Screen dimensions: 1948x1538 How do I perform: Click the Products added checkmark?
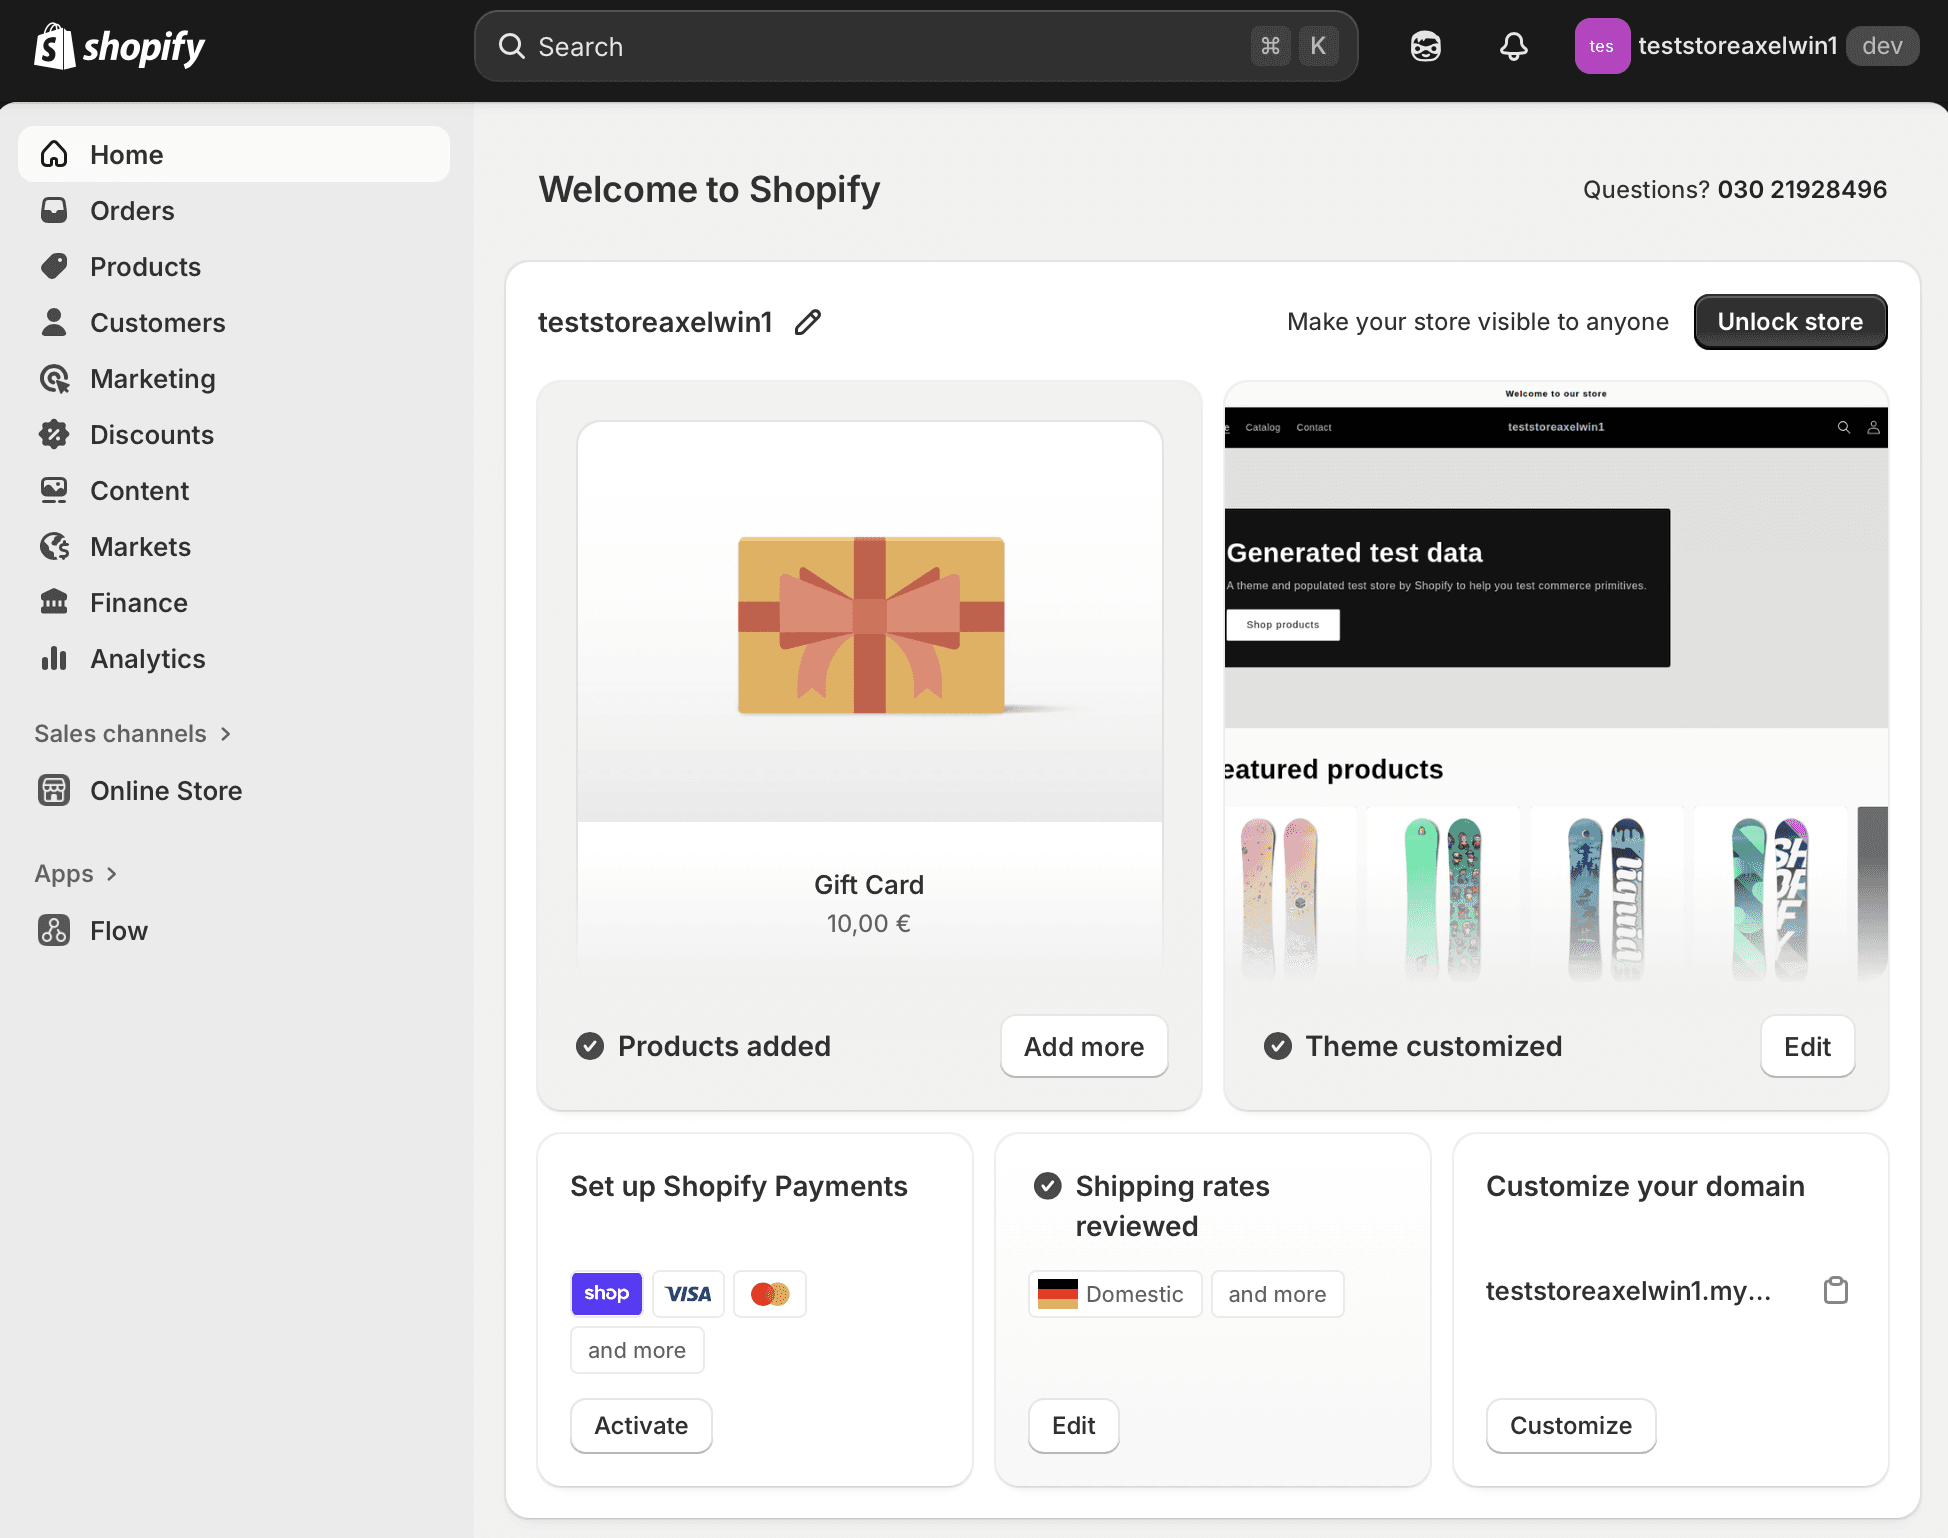(x=590, y=1046)
